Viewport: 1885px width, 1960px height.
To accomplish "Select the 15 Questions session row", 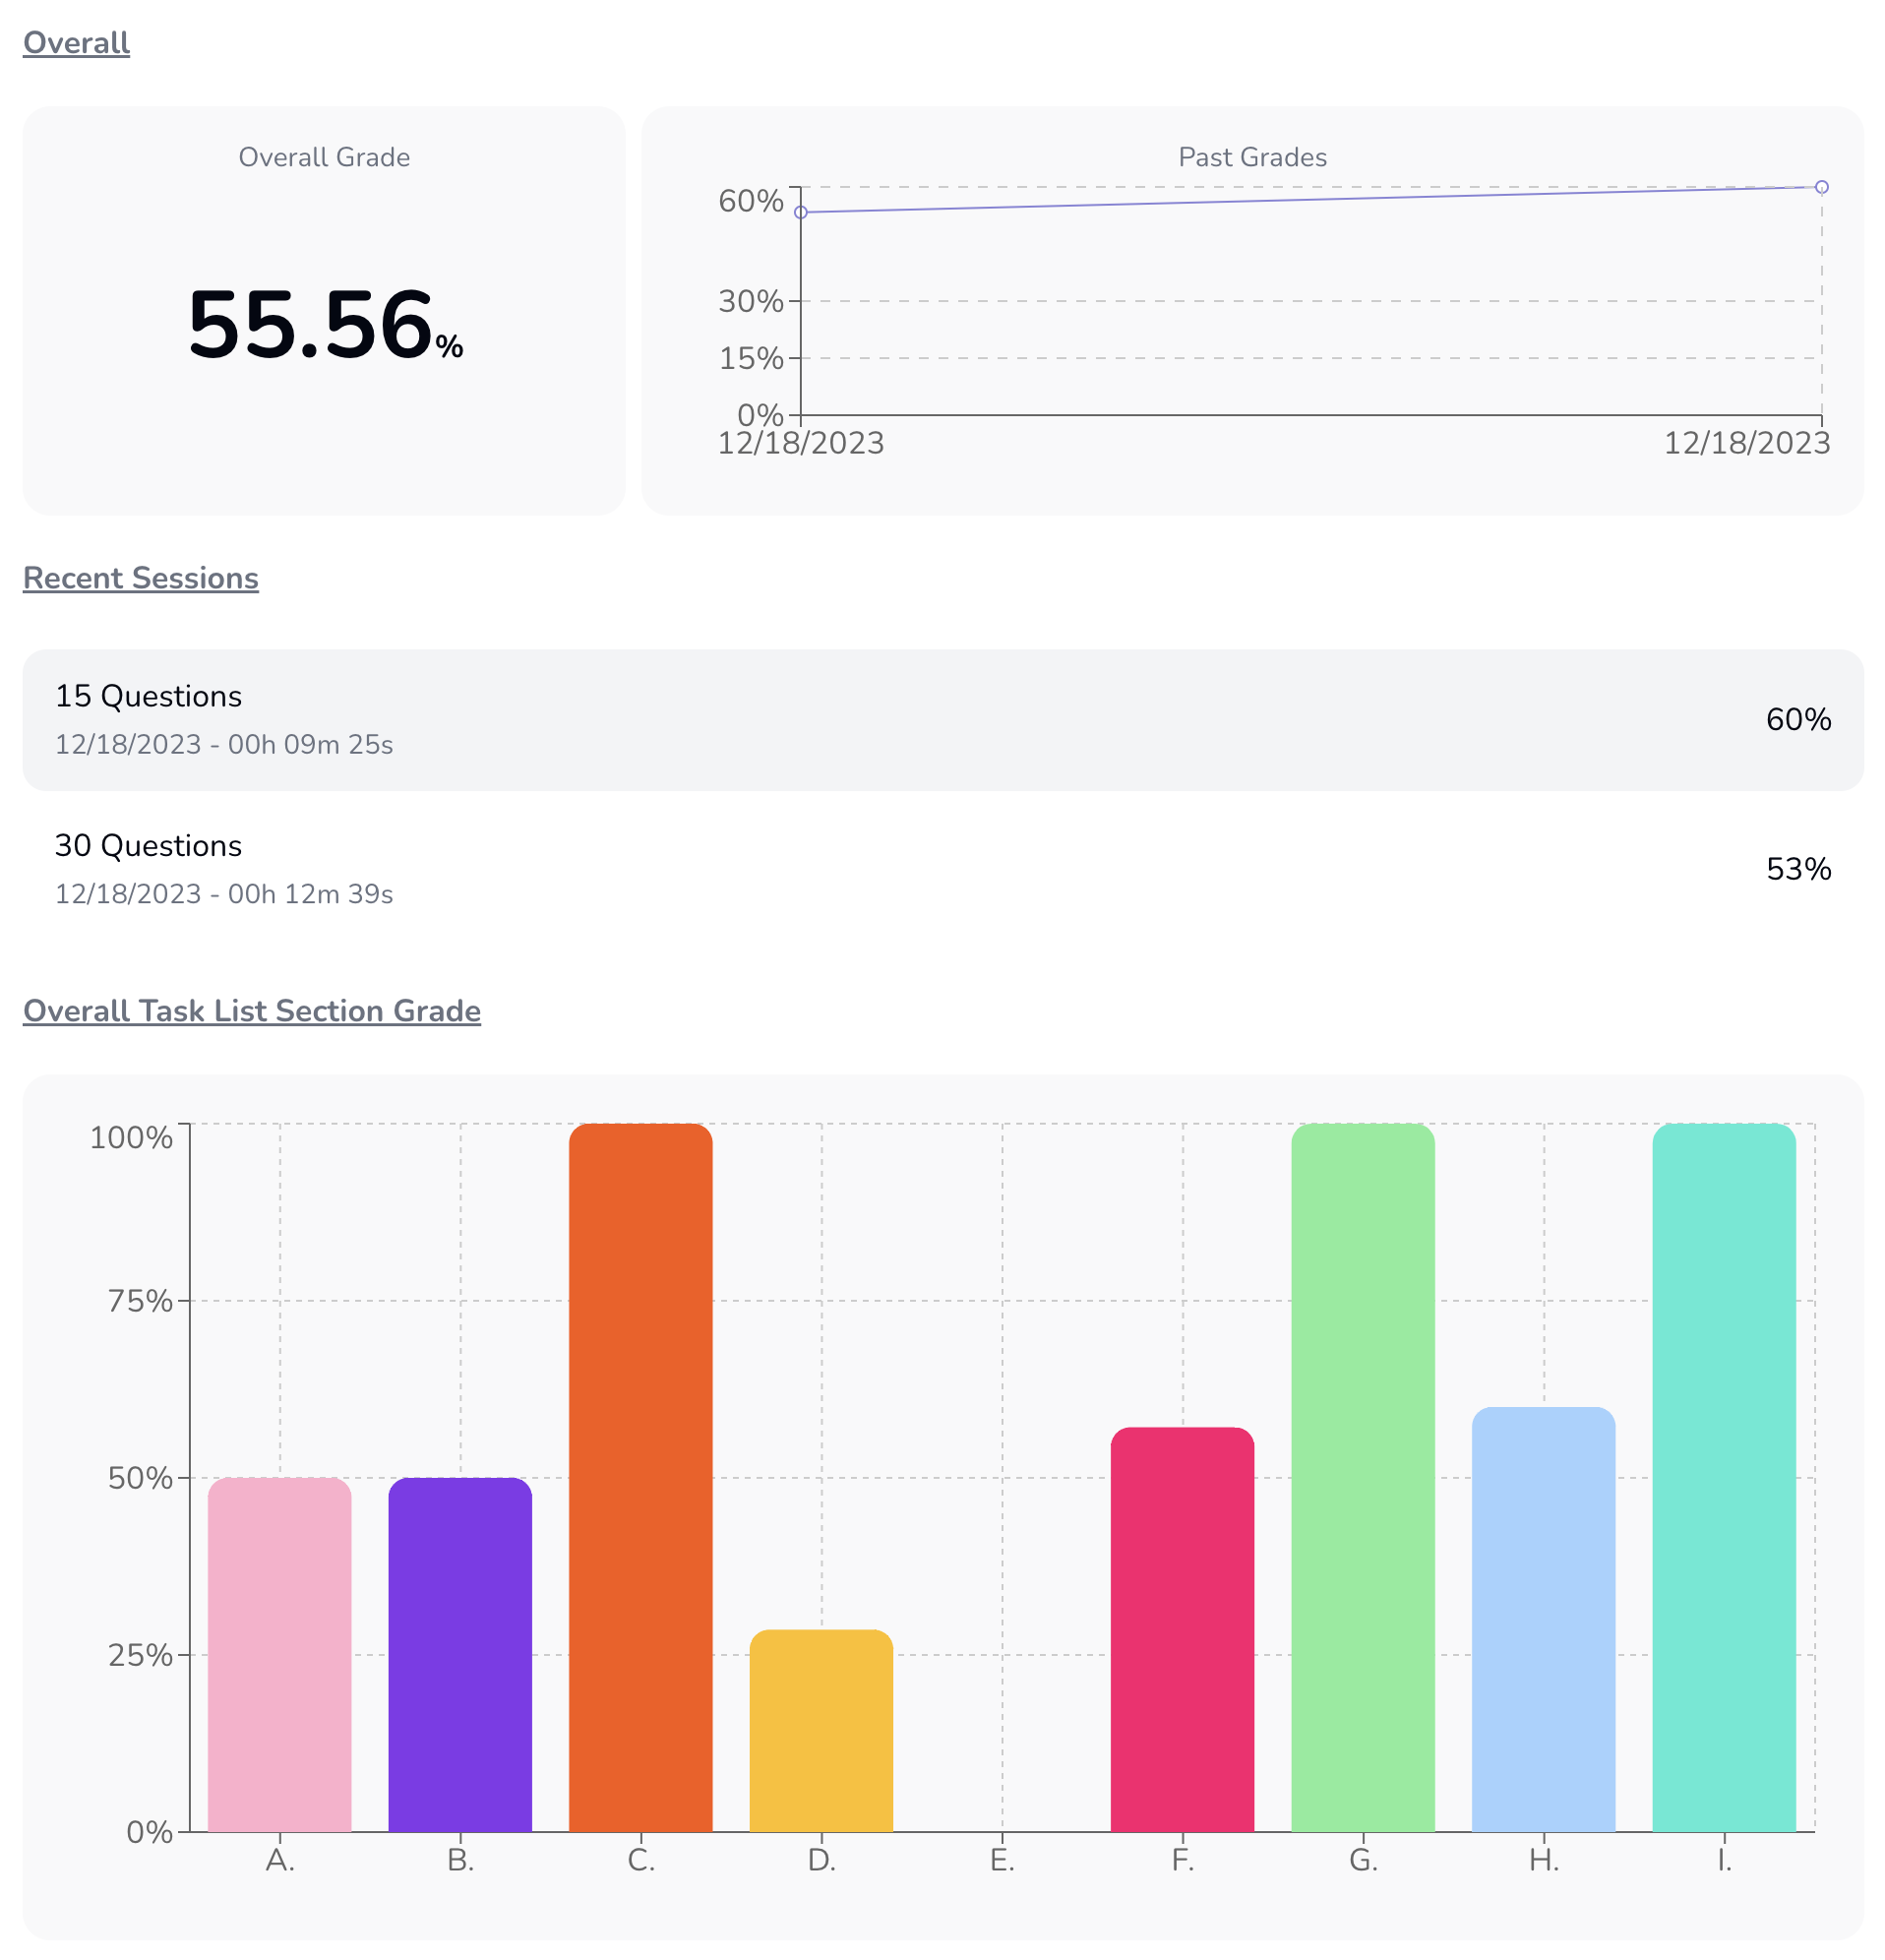I will (943, 720).
